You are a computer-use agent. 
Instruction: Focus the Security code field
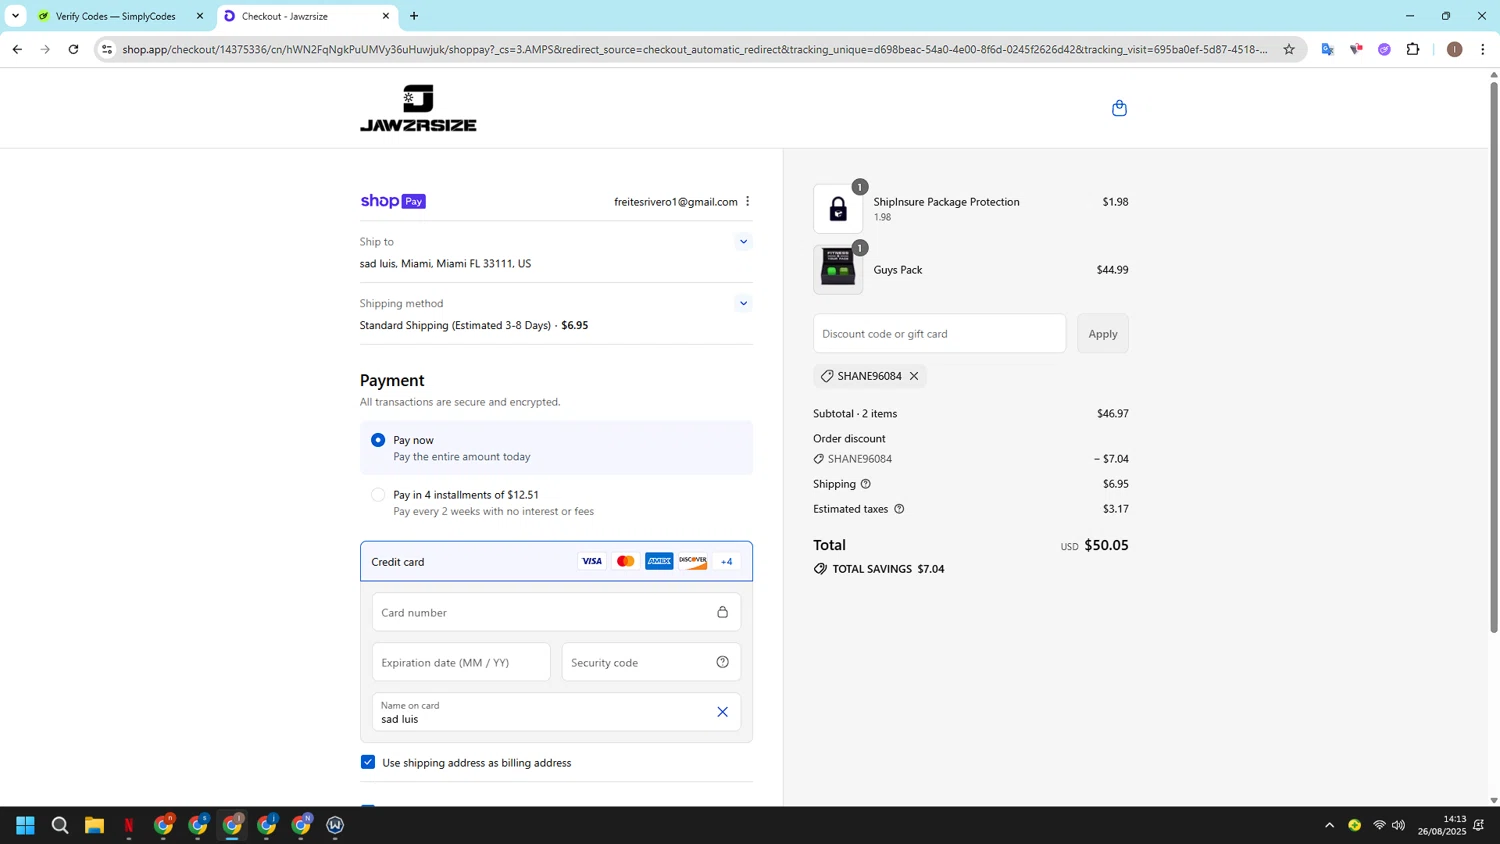[651, 662]
